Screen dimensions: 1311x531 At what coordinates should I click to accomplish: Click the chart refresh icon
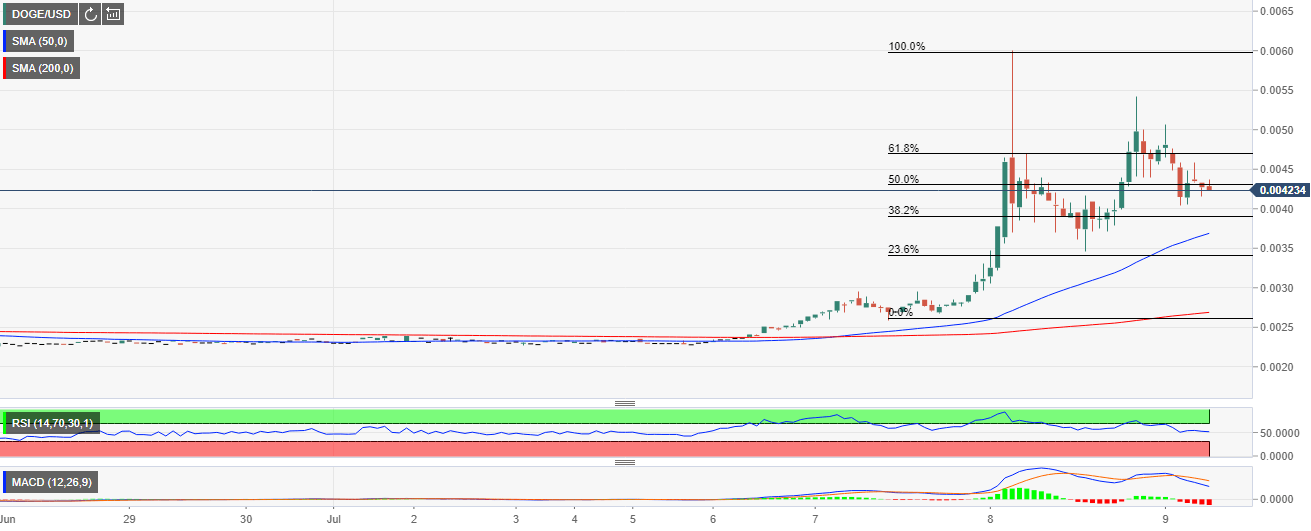(90, 14)
